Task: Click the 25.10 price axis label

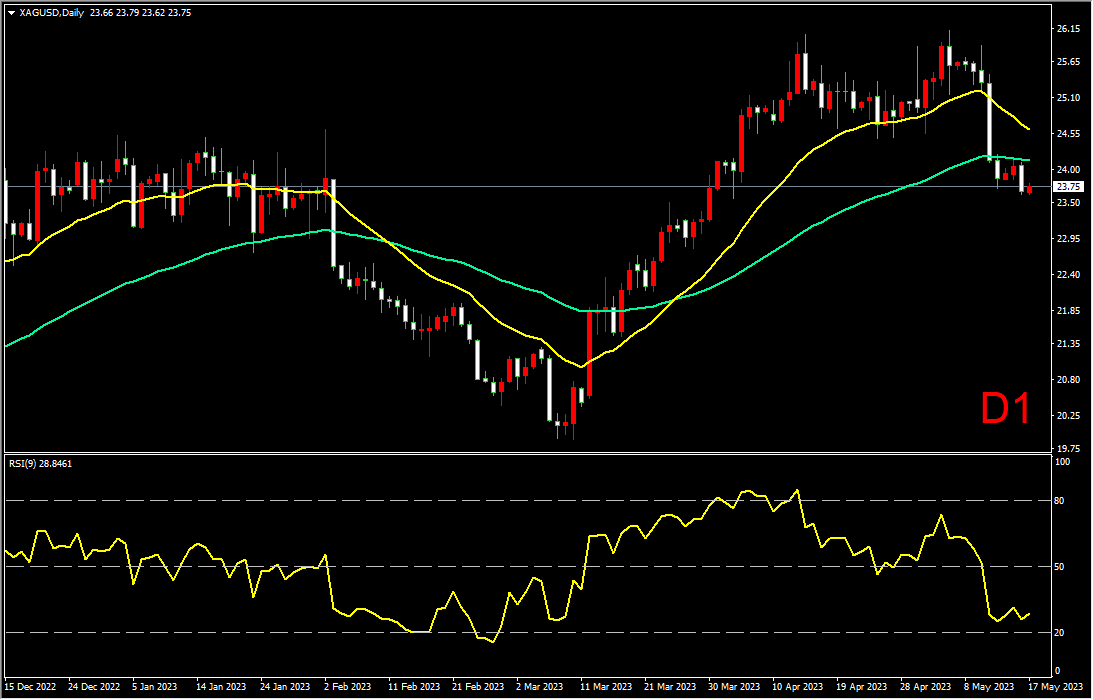Action: (1069, 98)
